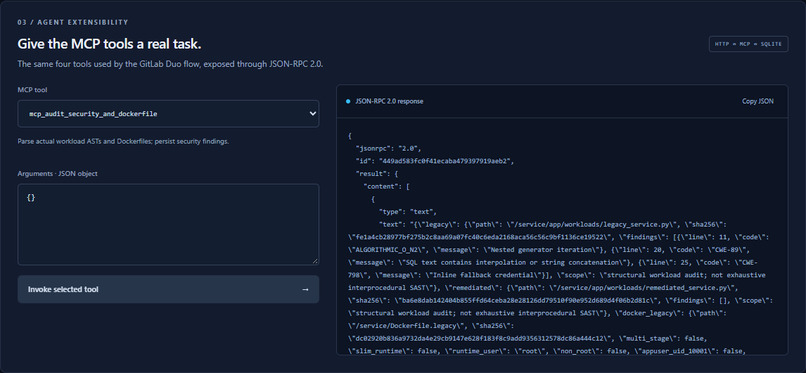Click the '"id": "449ad583fc0f41ecaba..."' response line
The height and width of the screenshot is (373, 806).
coord(435,161)
